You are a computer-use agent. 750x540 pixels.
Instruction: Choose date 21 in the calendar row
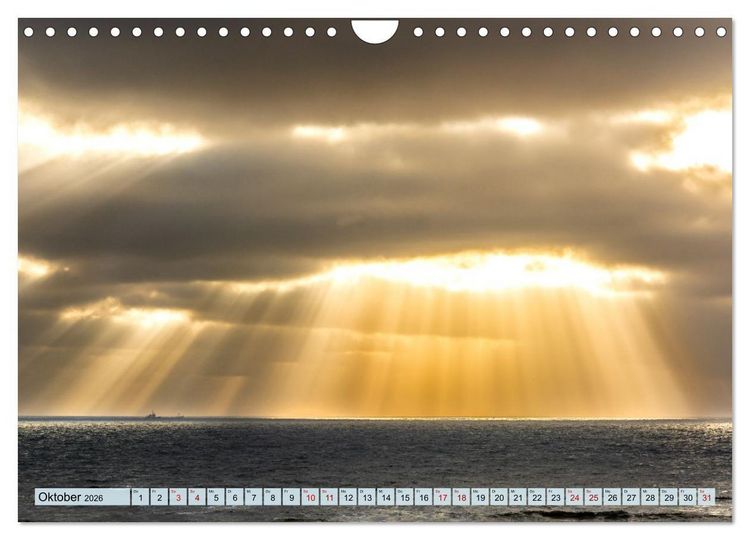pyautogui.click(x=518, y=497)
